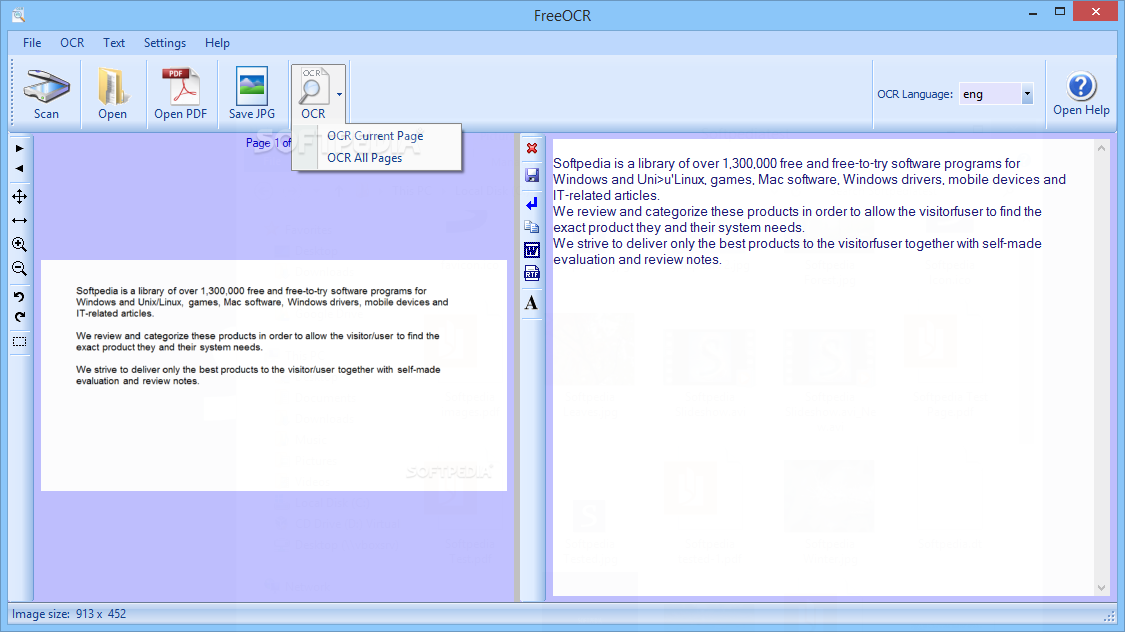Export text to Word icon

click(532, 250)
